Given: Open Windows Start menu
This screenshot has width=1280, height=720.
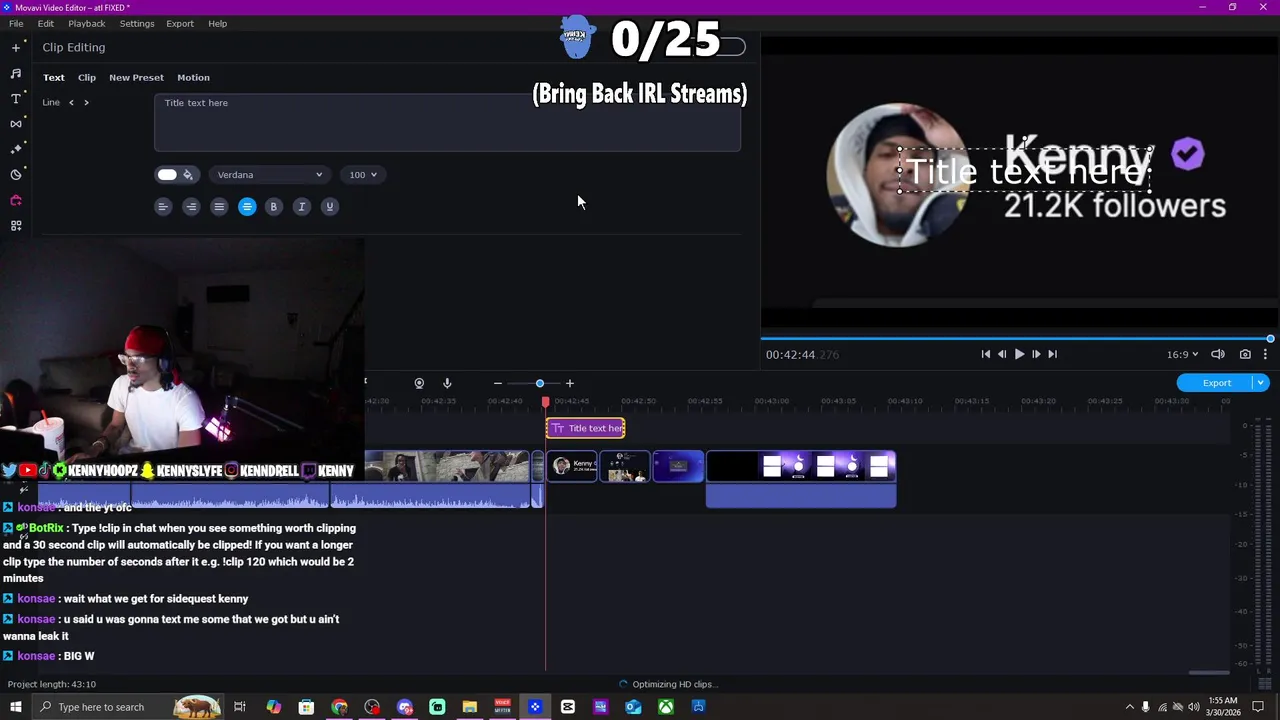Looking at the screenshot, I should (15, 707).
